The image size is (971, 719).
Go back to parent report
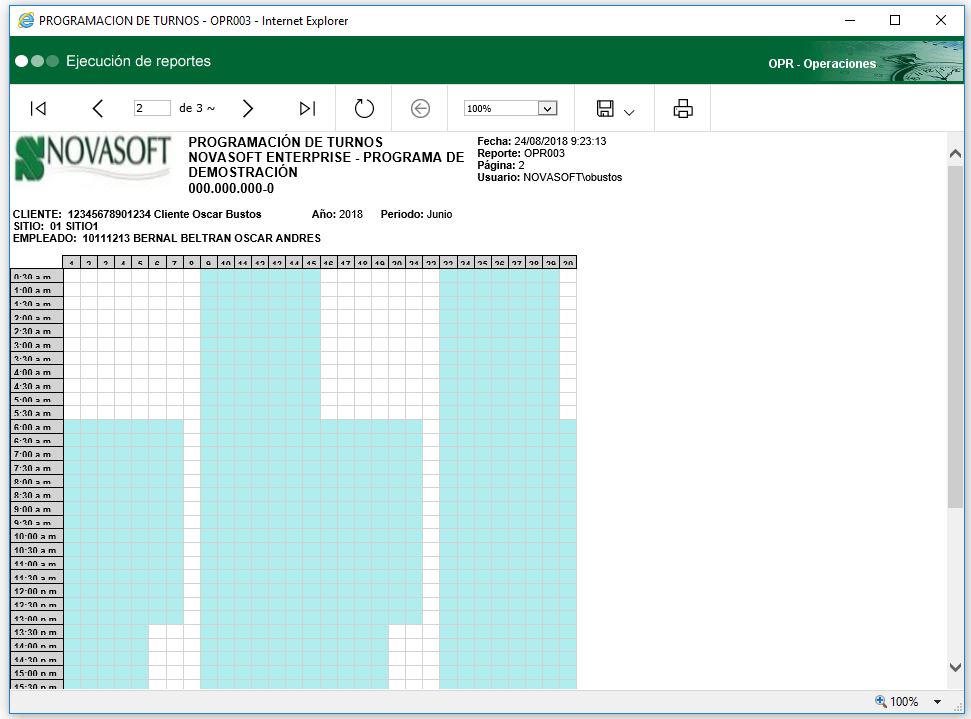coord(420,108)
